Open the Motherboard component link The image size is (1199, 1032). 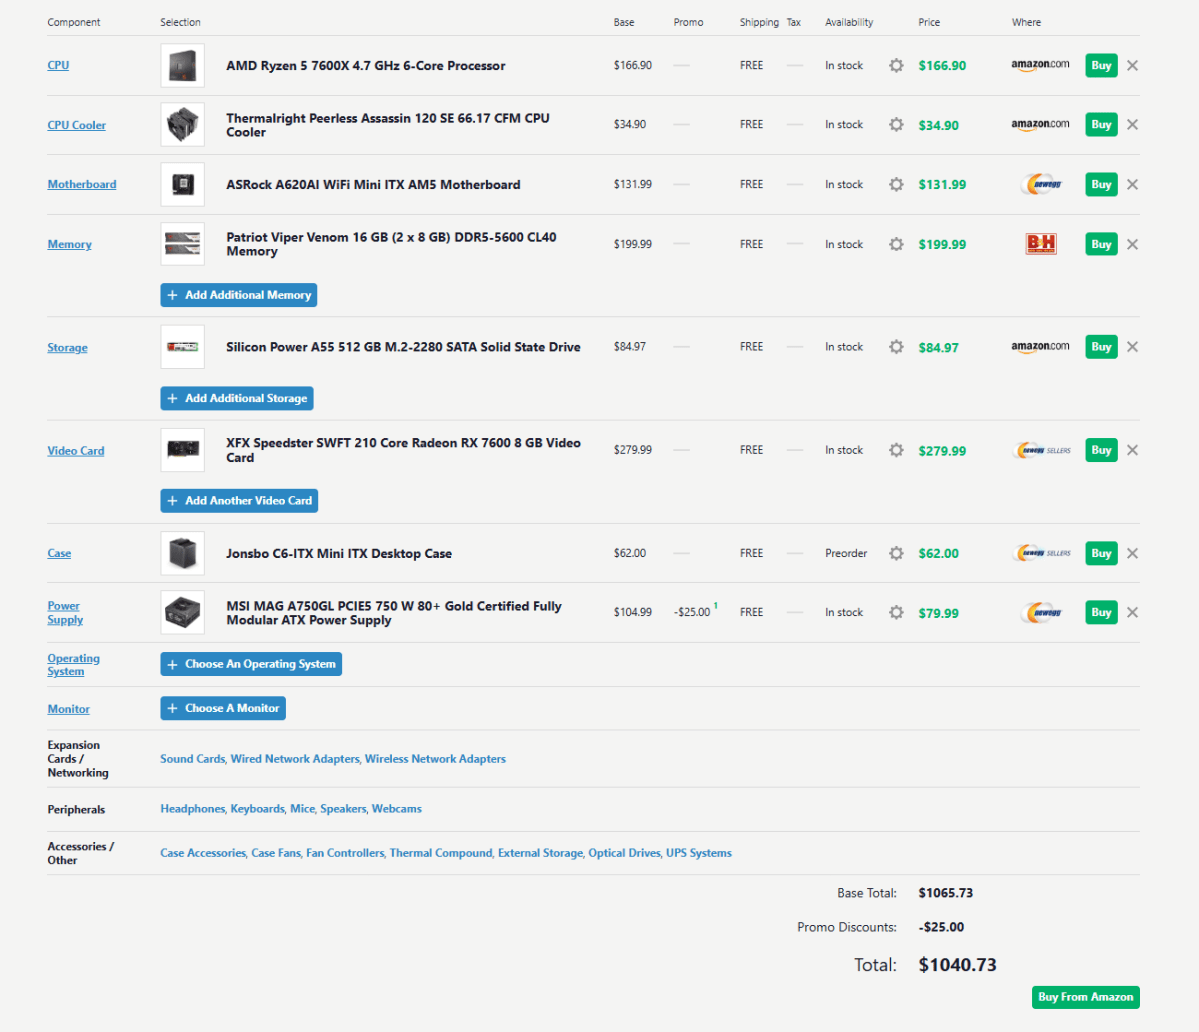tap(82, 184)
